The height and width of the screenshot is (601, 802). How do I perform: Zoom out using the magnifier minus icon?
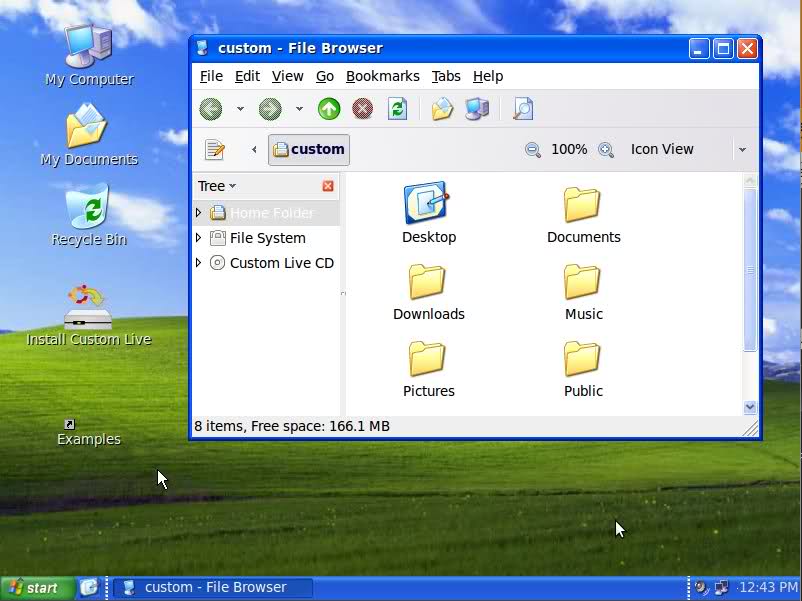[533, 149]
